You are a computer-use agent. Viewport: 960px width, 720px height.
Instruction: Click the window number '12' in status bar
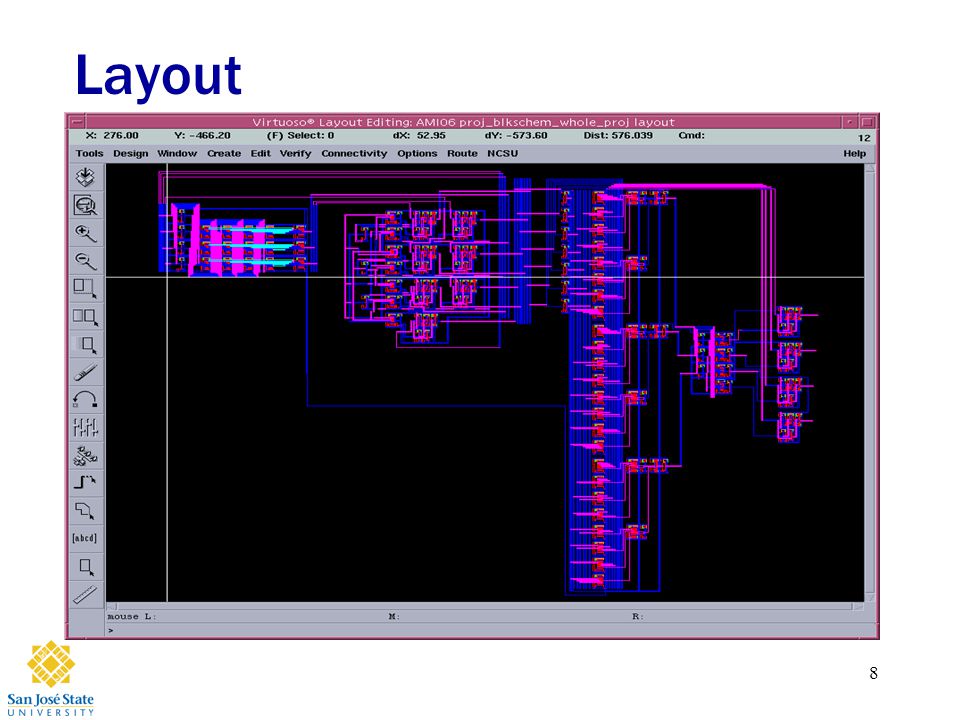click(864, 138)
